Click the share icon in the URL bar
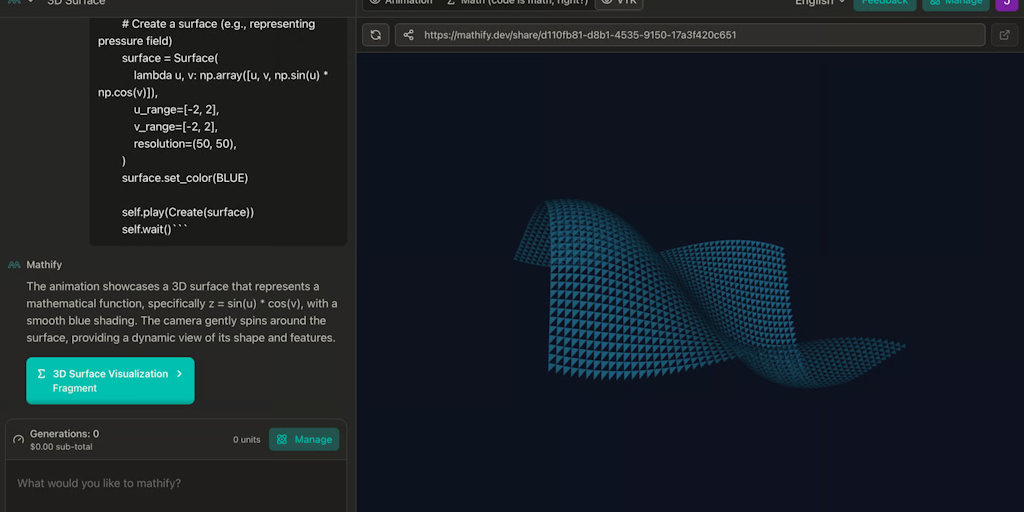Viewport: 1024px width, 512px height. (x=408, y=35)
